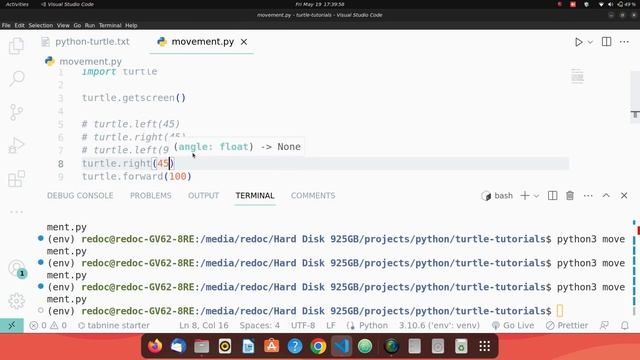Switch to DEBUG CONSOLE panel tab
This screenshot has width=640, height=360.
click(80, 196)
